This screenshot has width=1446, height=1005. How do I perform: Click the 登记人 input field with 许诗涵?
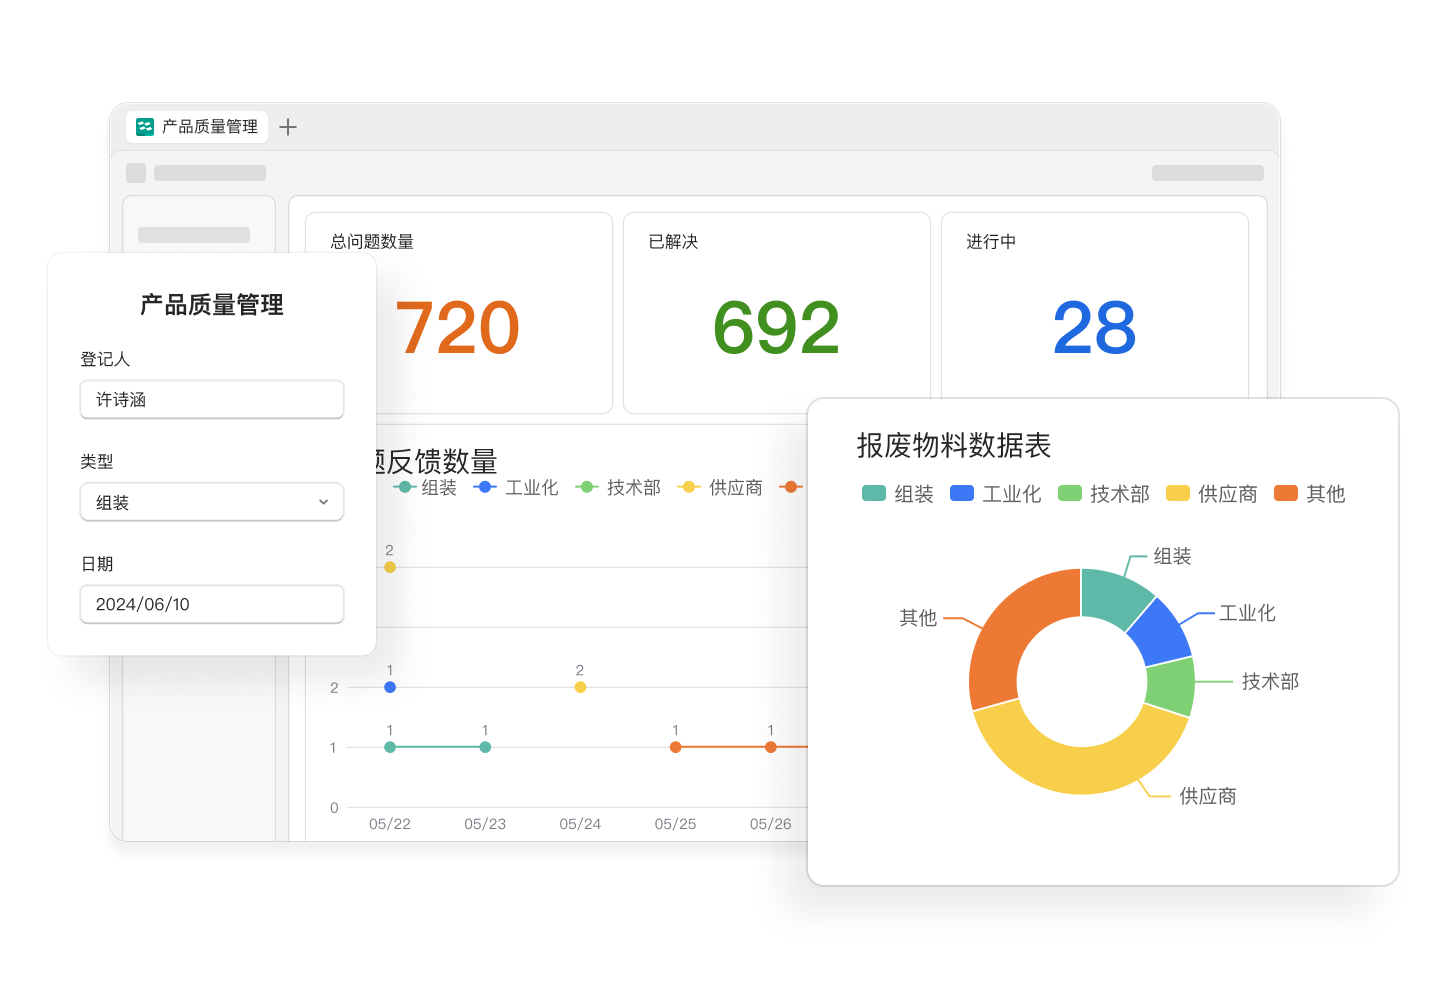[211, 400]
